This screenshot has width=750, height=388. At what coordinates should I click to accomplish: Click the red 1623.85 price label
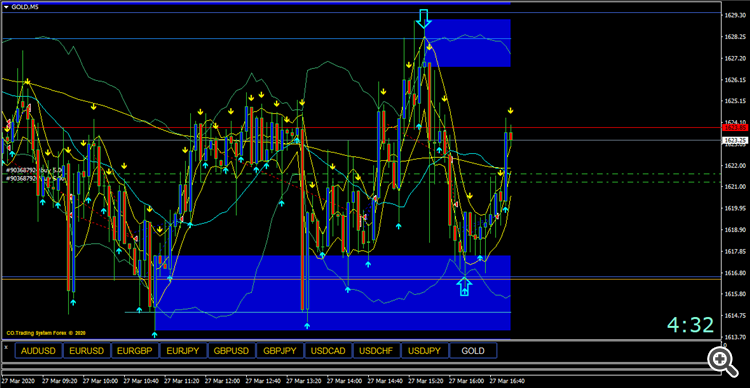pyautogui.click(x=736, y=128)
